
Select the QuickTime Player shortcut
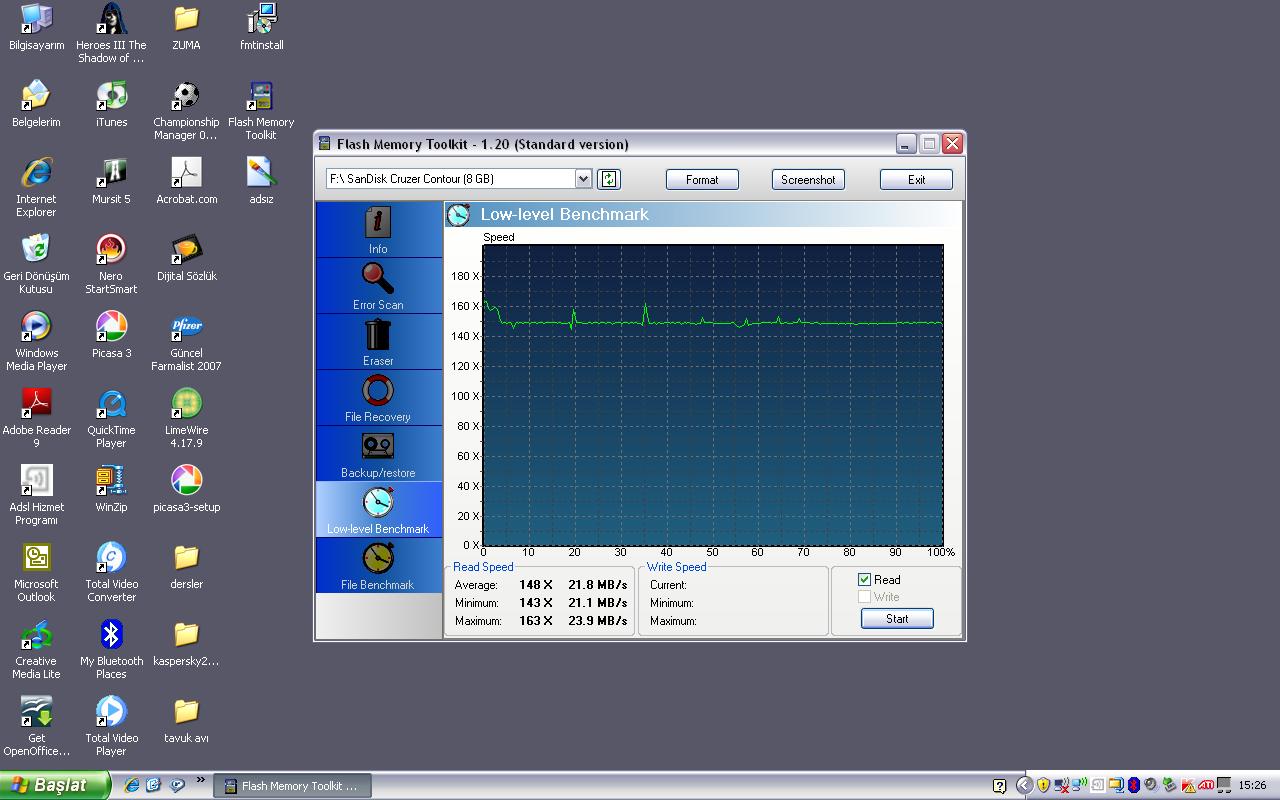[x=111, y=418]
